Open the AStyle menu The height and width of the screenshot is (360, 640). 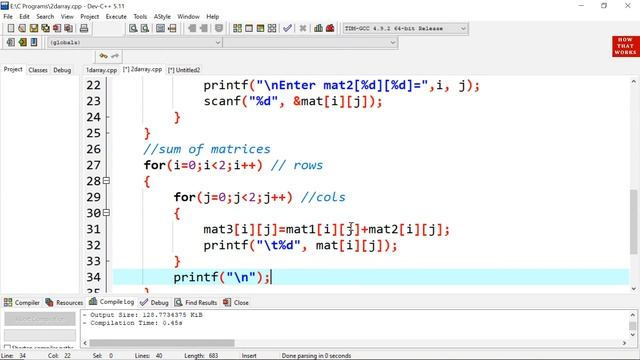point(162,17)
